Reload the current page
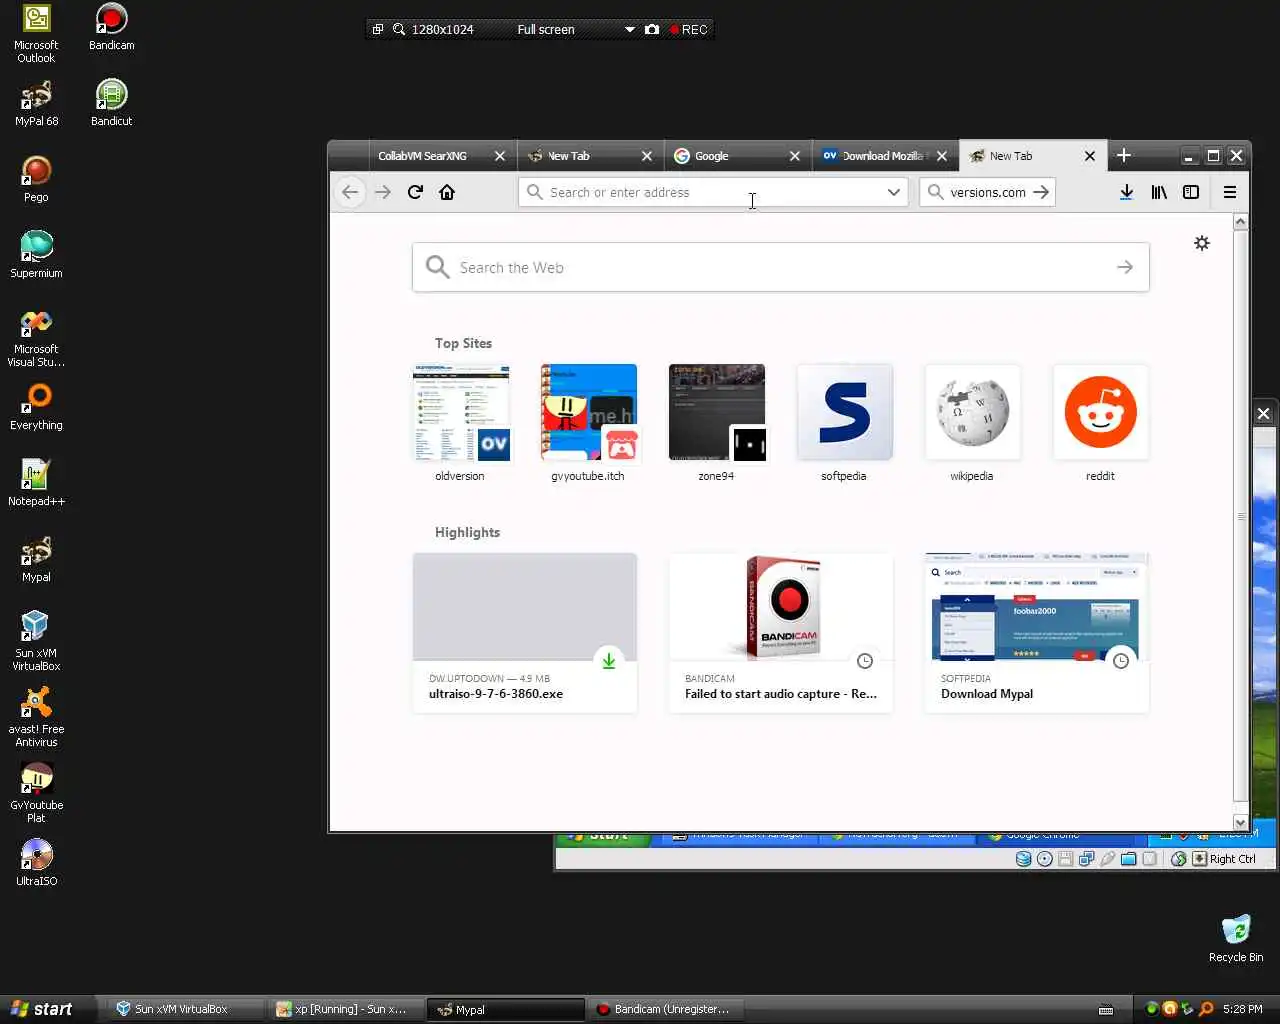Image resolution: width=1280 pixels, height=1024 pixels. pos(415,192)
